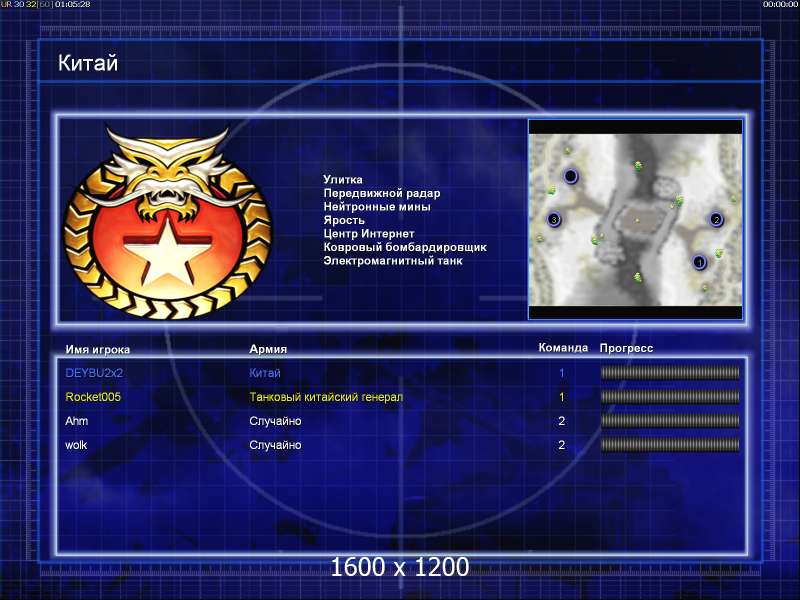This screenshot has width=800, height=600.
Task: Click Ahm's loading progress bar
Action: point(670,421)
